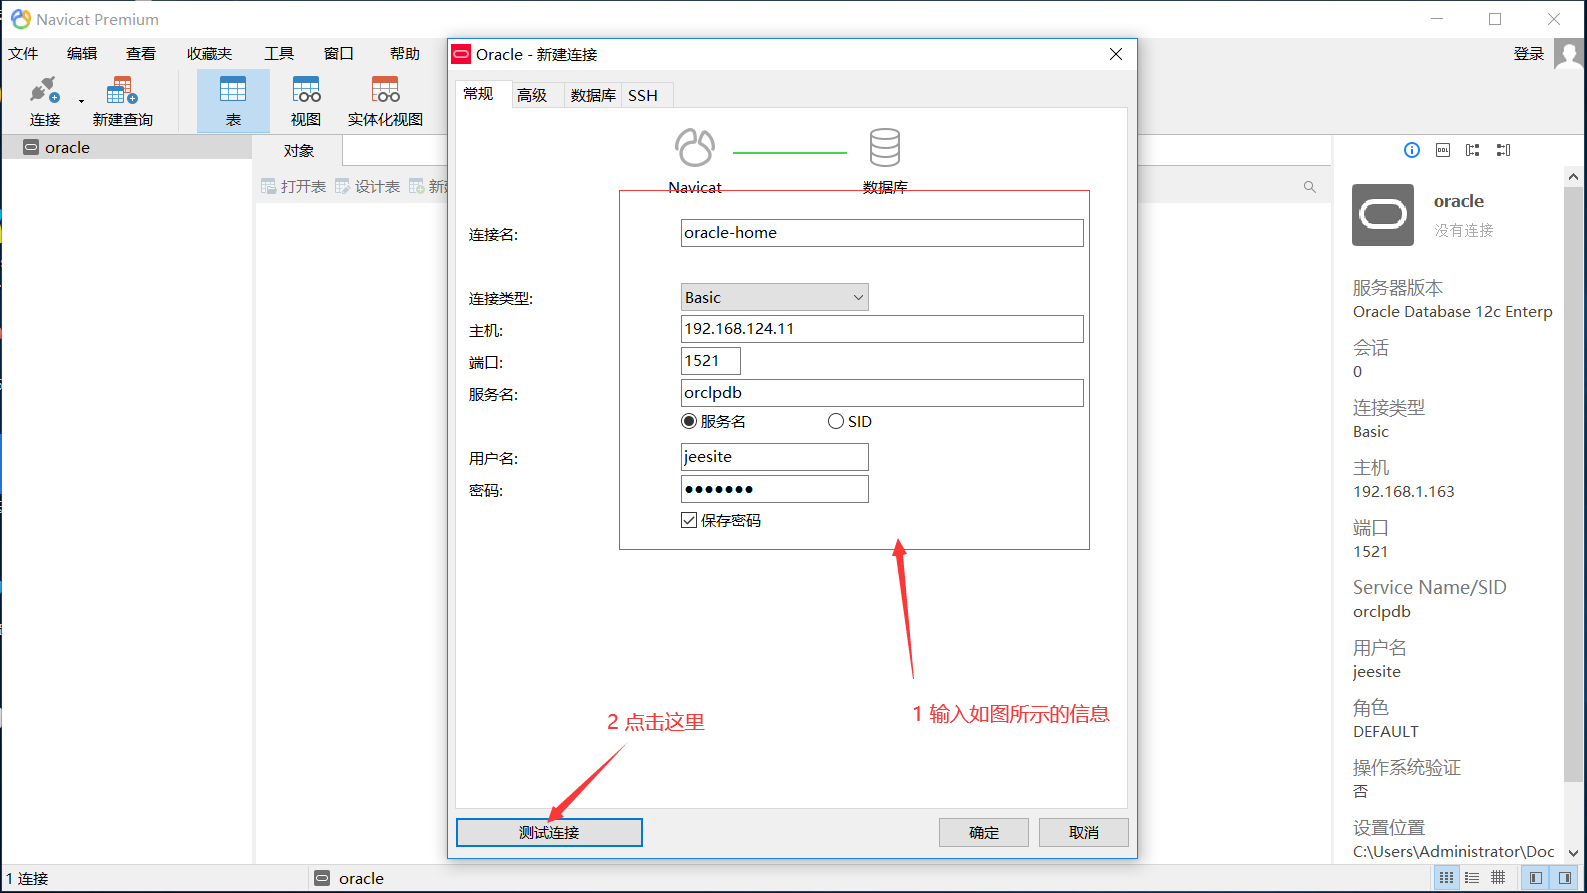Select the oracle connection in the sidebar tree
Viewport: 1587px width, 893px height.
126,147
